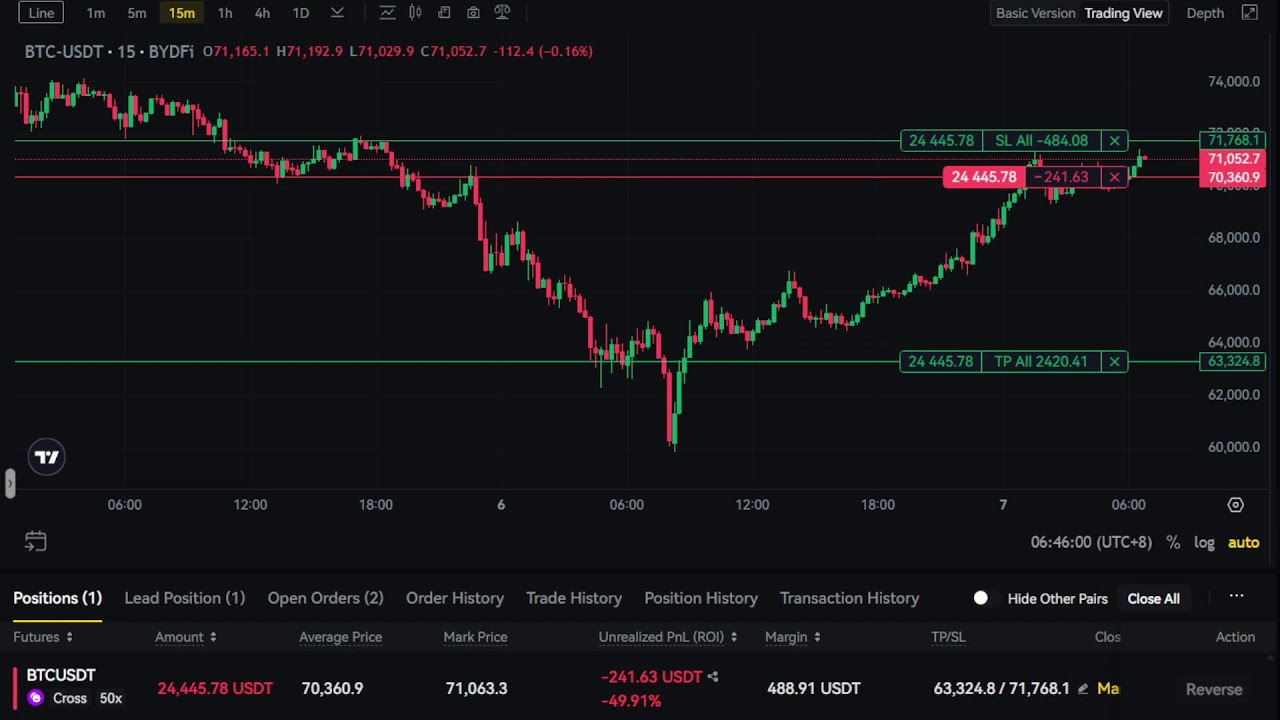
Task: Open the Trade History tab
Action: [x=574, y=598]
